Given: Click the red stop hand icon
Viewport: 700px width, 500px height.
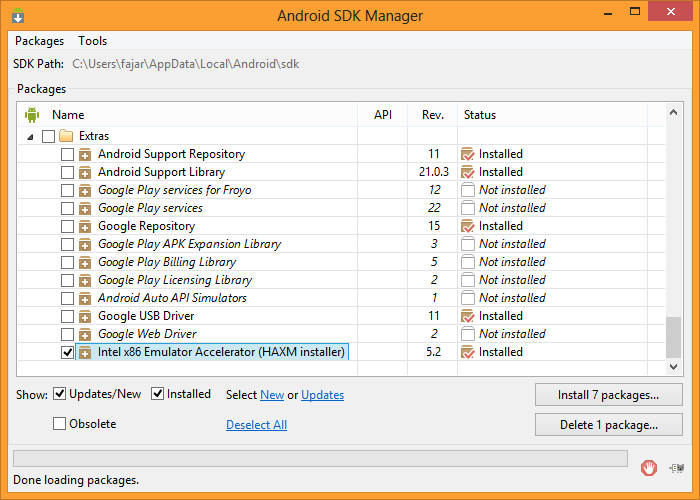Looking at the screenshot, I should click(x=649, y=465).
